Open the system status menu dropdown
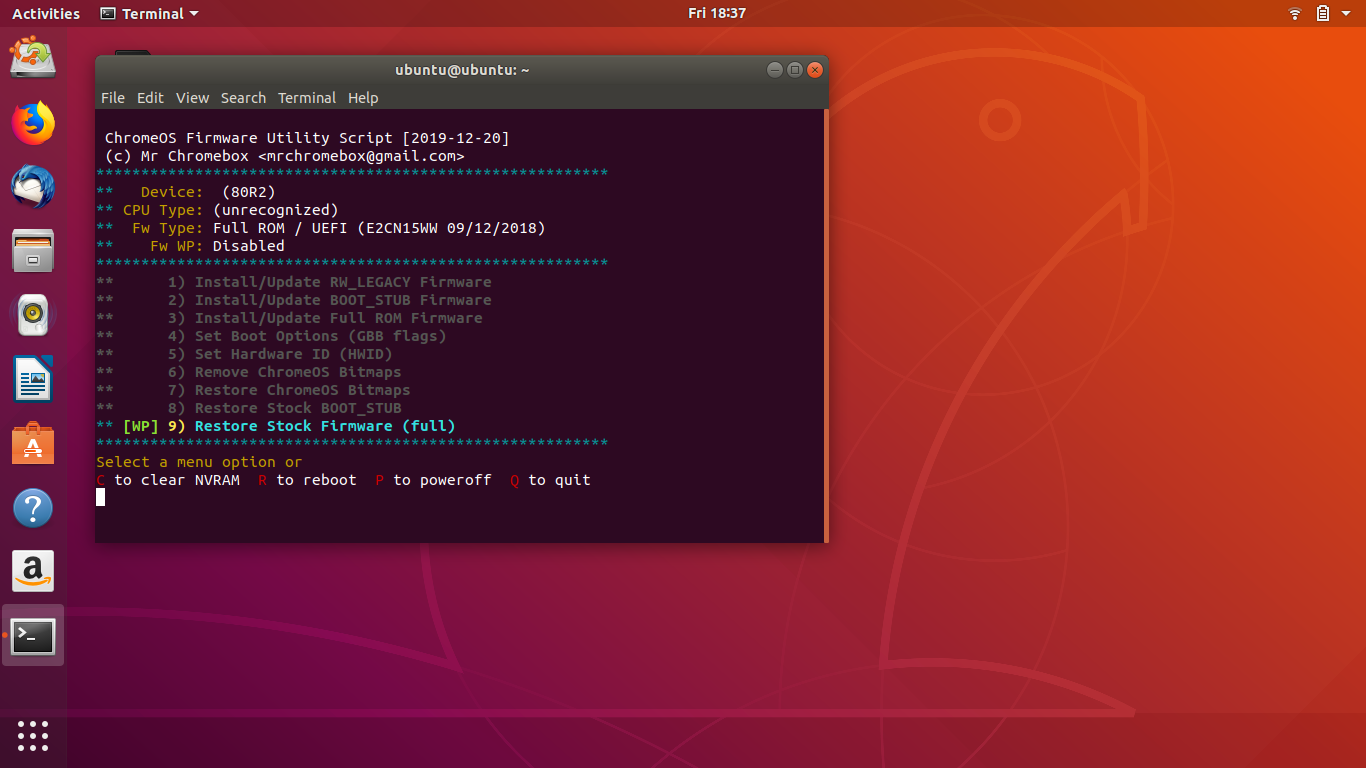 [1346, 13]
